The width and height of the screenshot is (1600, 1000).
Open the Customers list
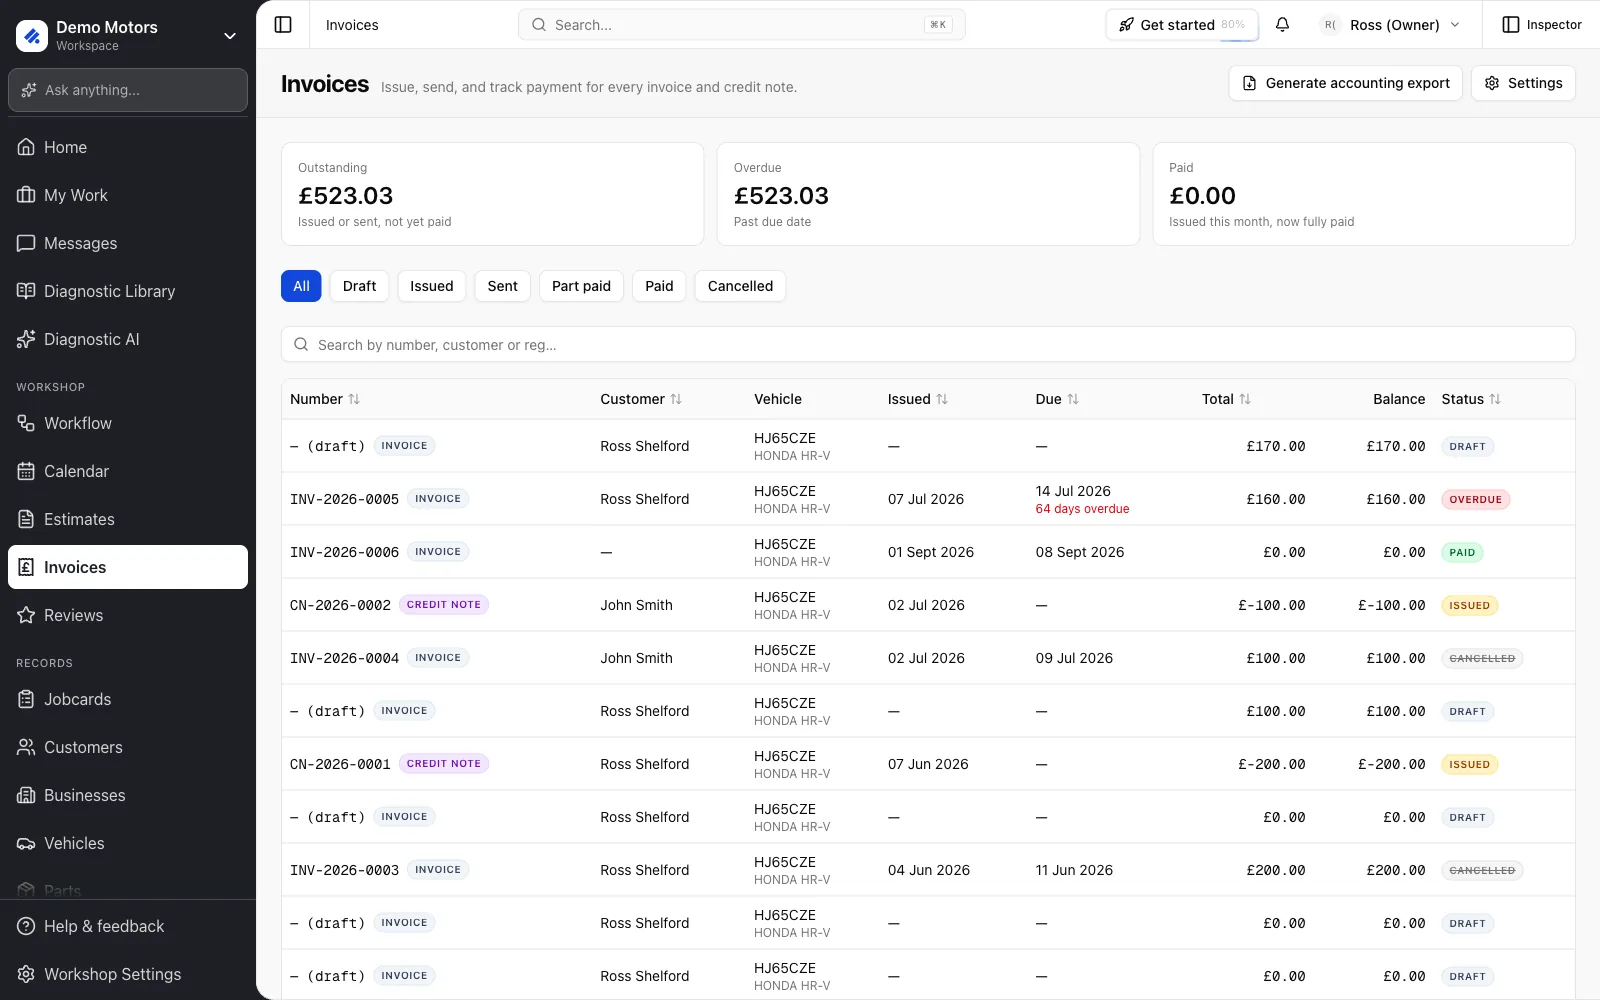click(128, 747)
